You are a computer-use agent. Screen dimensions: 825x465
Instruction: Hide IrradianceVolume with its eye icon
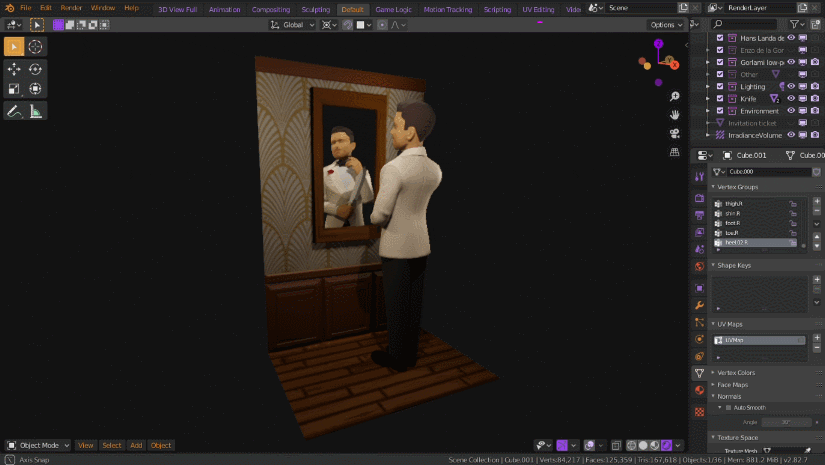(791, 135)
